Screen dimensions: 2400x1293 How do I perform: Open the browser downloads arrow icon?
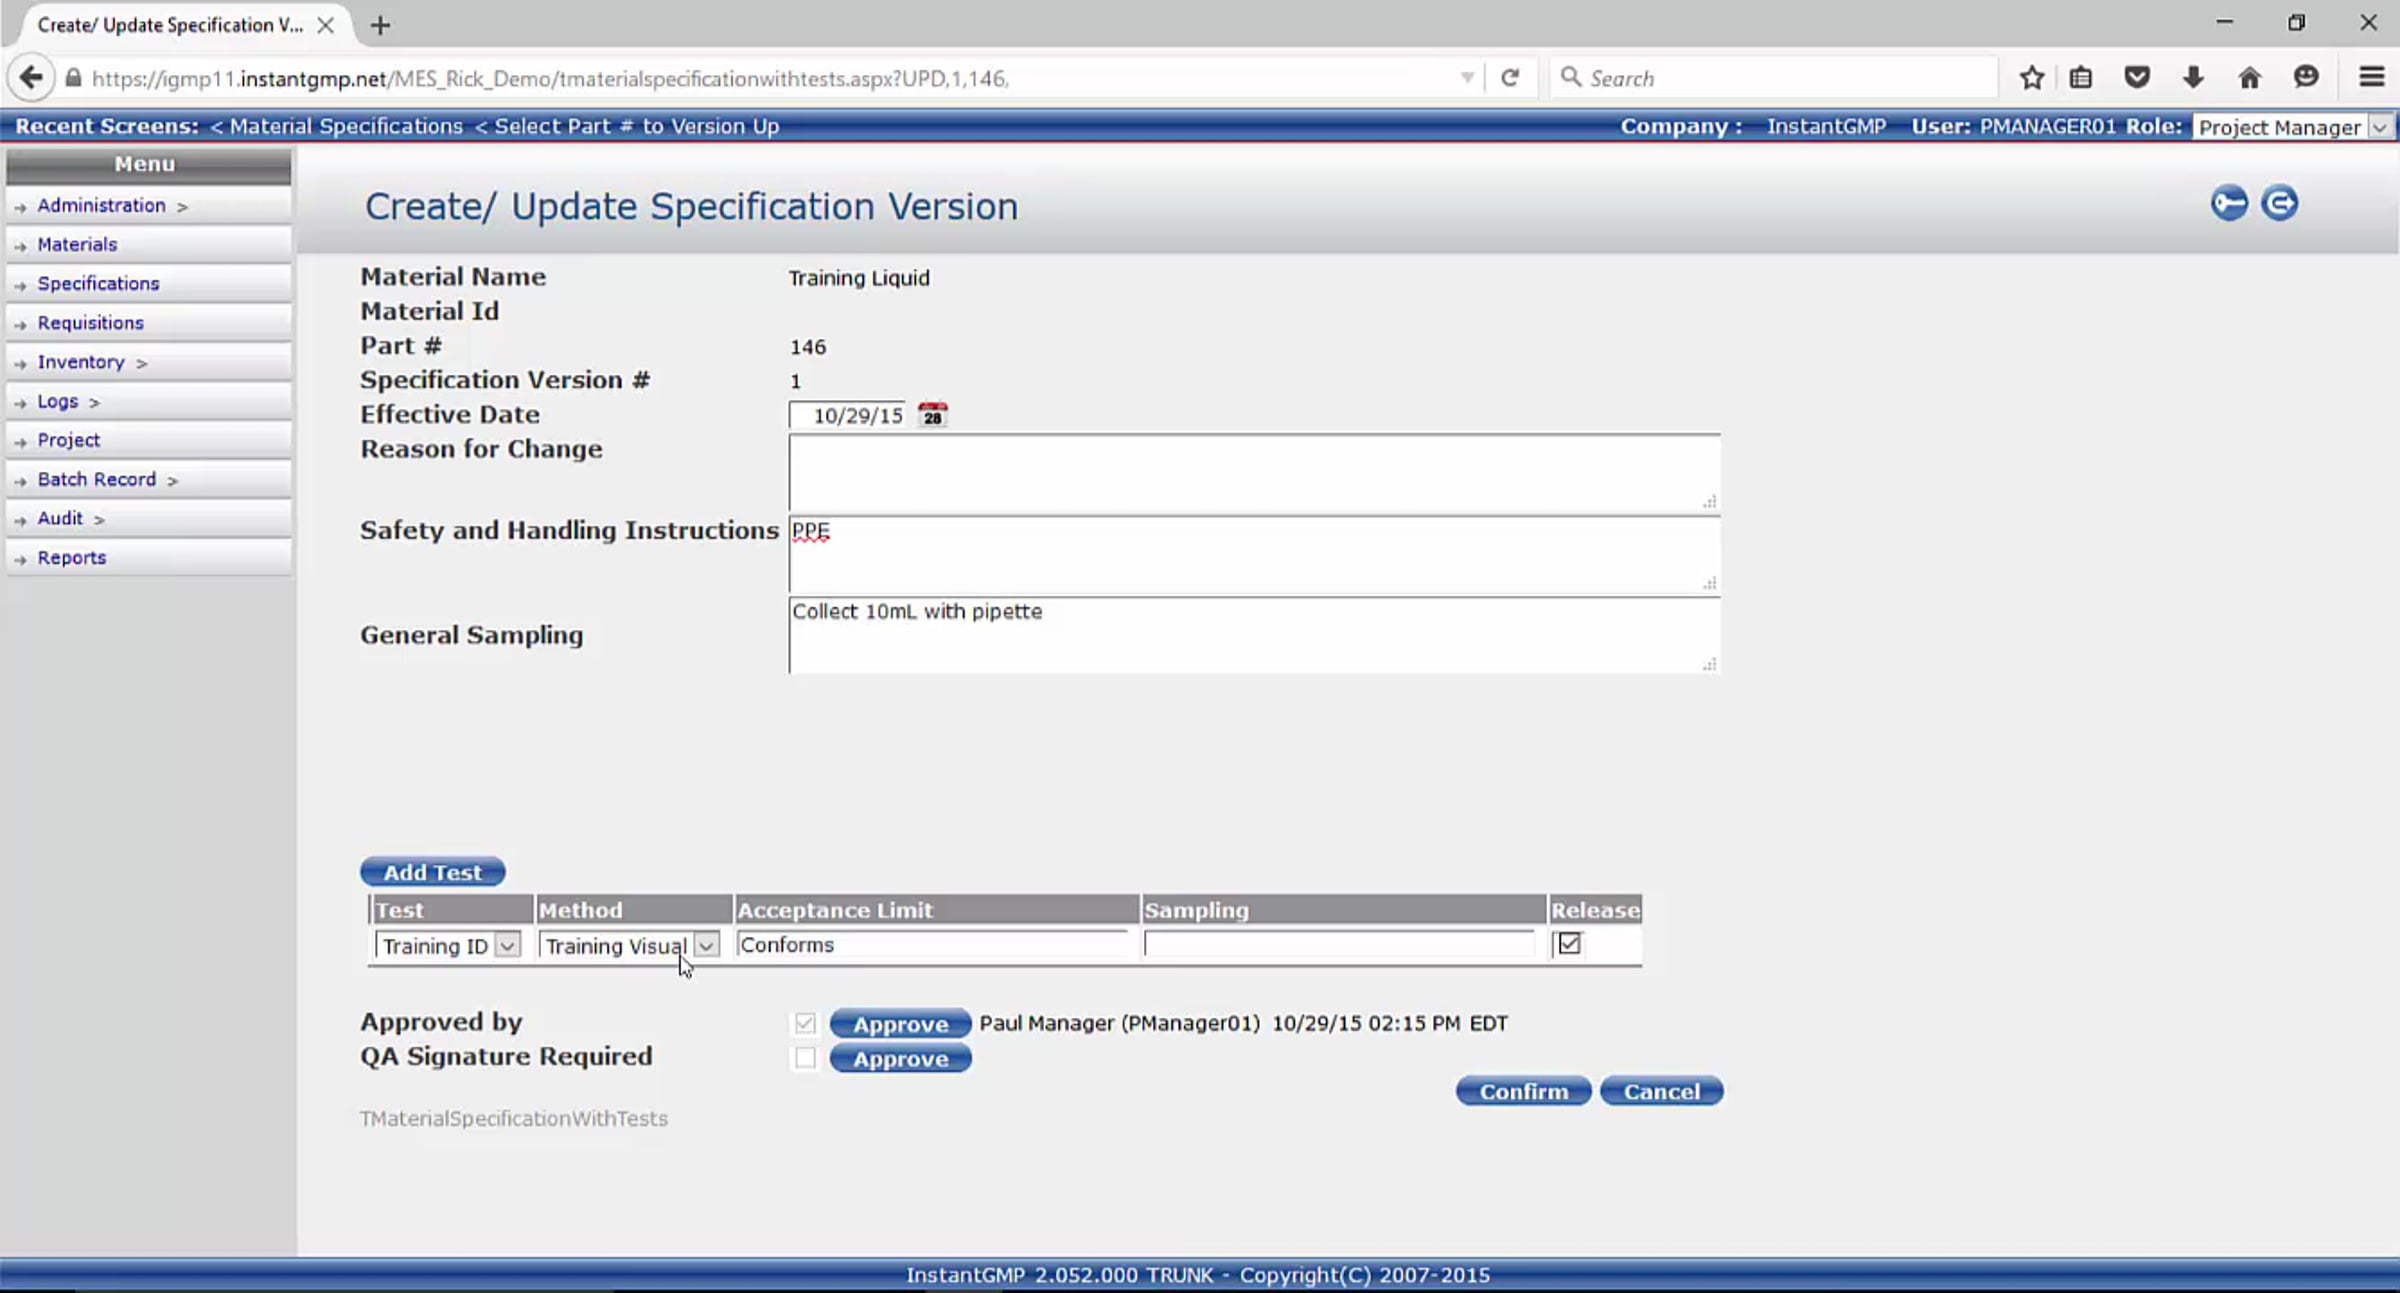(x=2193, y=78)
